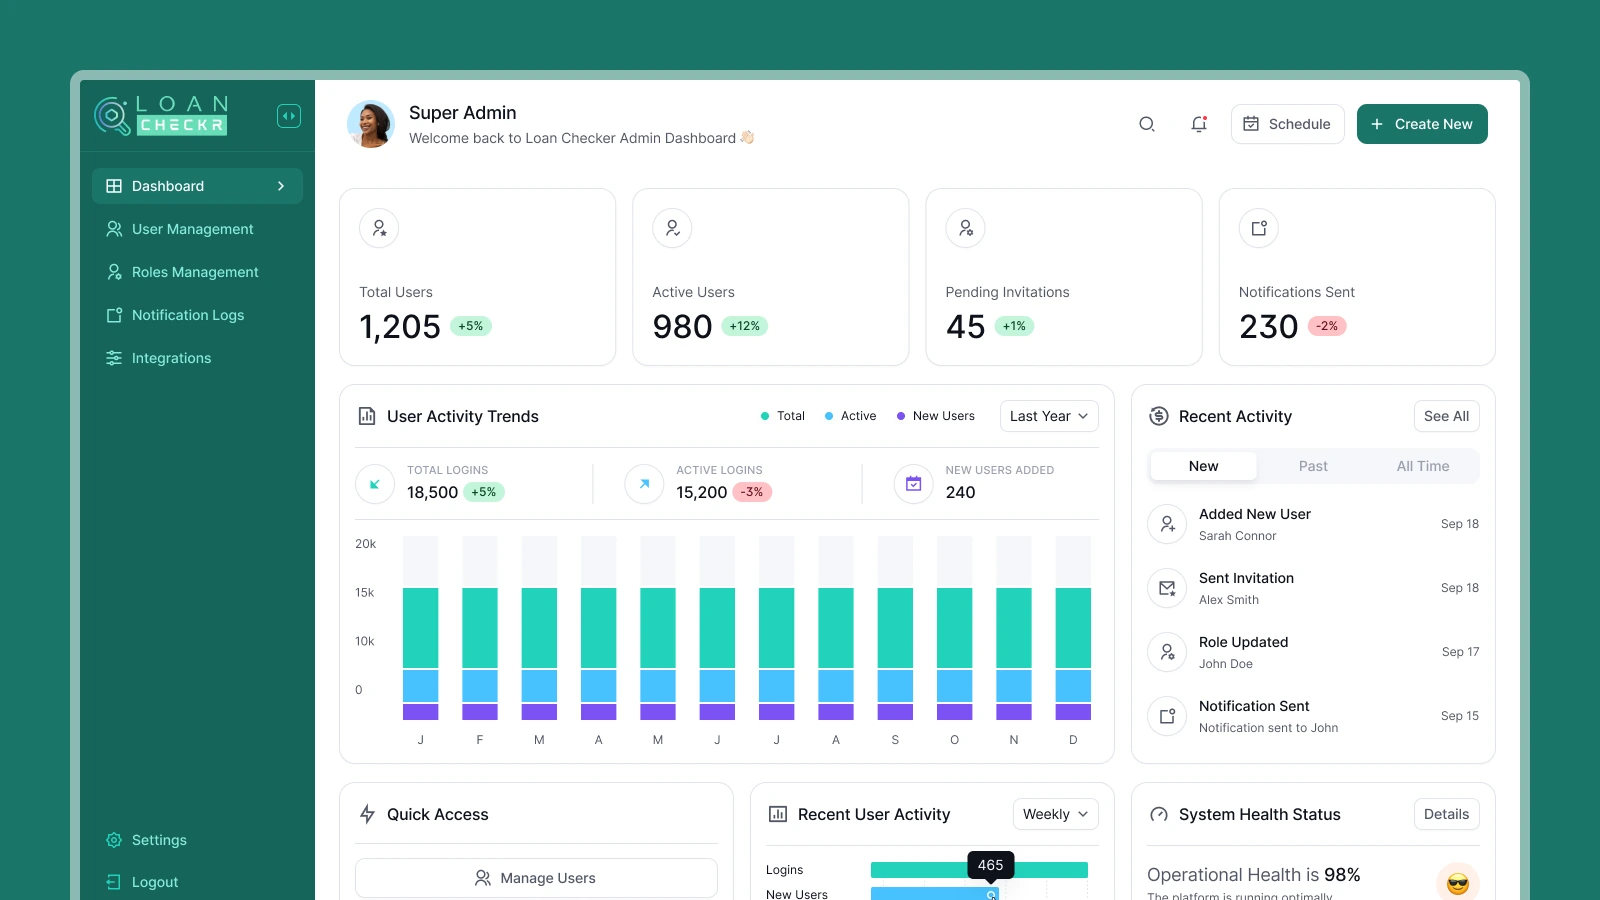
Task: Click the Loan Checkr logo
Action: point(161,116)
